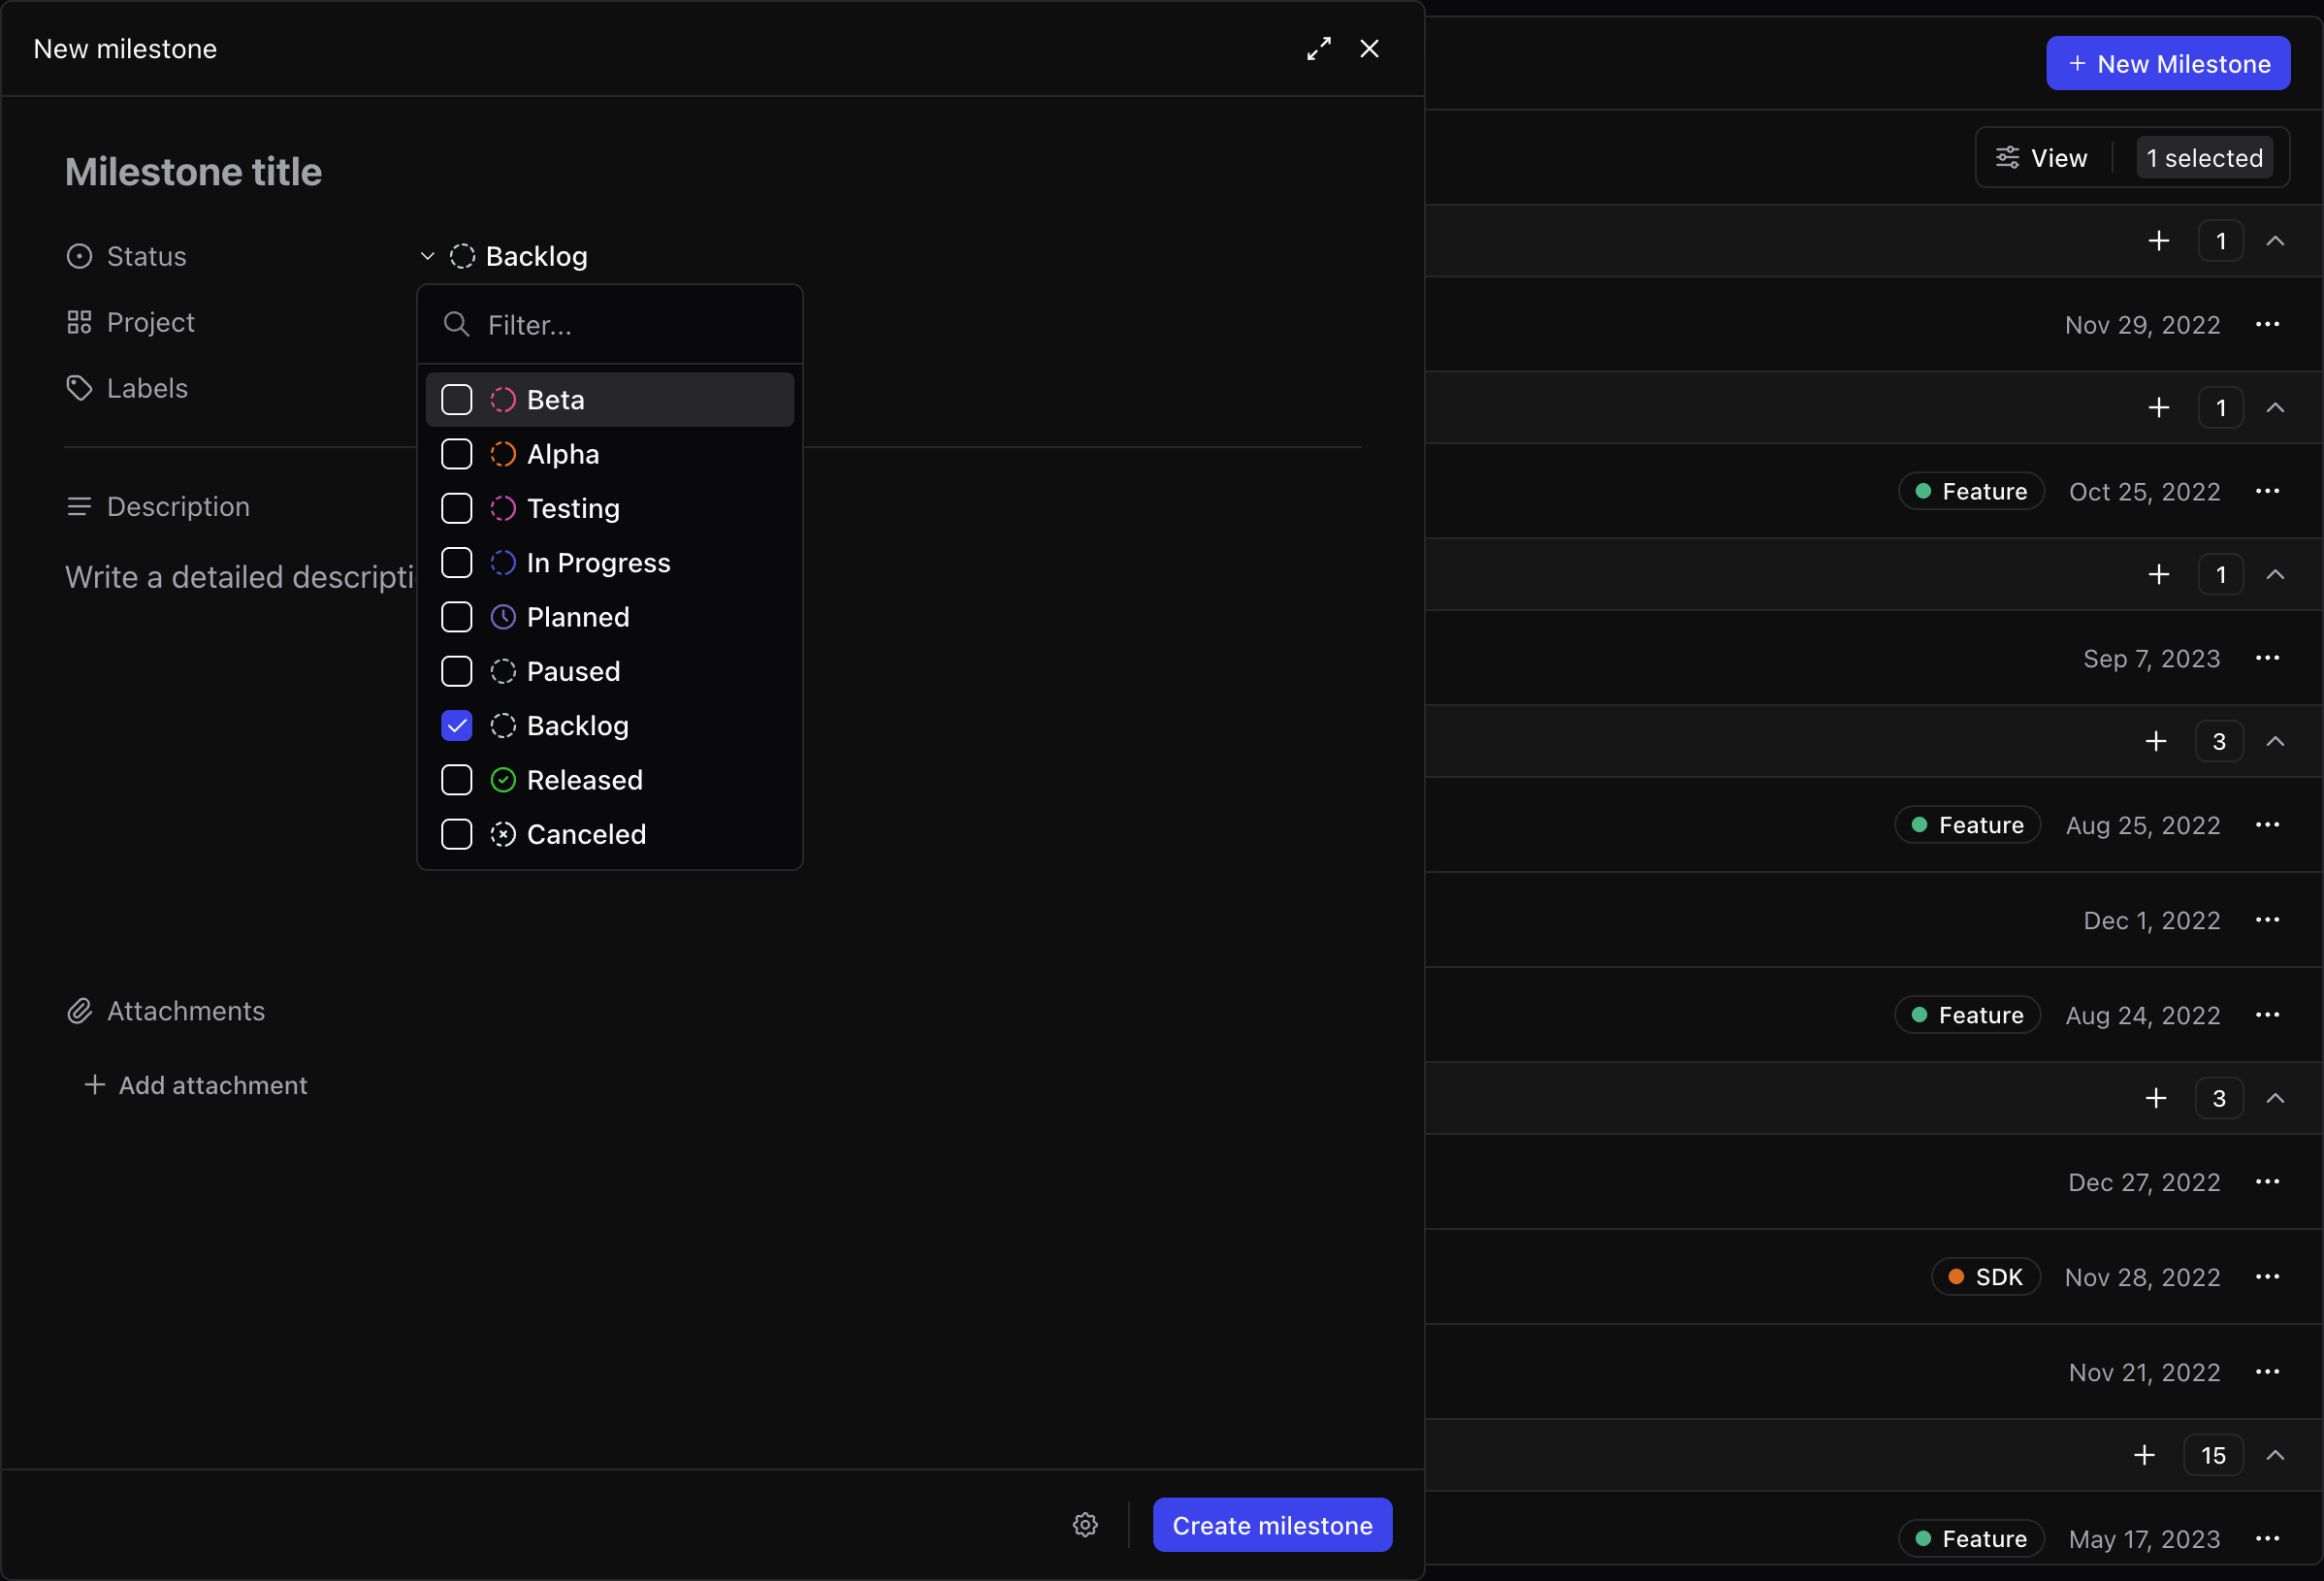2324x1581 pixels.
Task: Open the overflow menu on the Sep 7, 2023 row
Action: coord(2268,658)
